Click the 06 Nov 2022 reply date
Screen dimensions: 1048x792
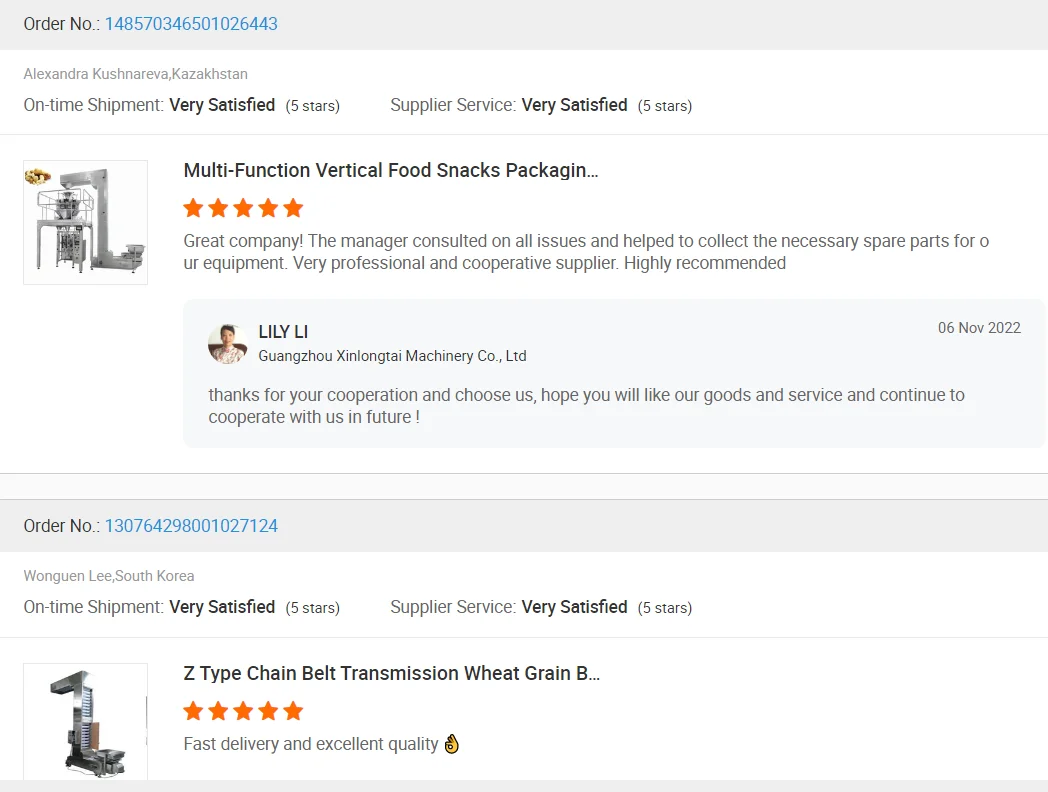(979, 328)
